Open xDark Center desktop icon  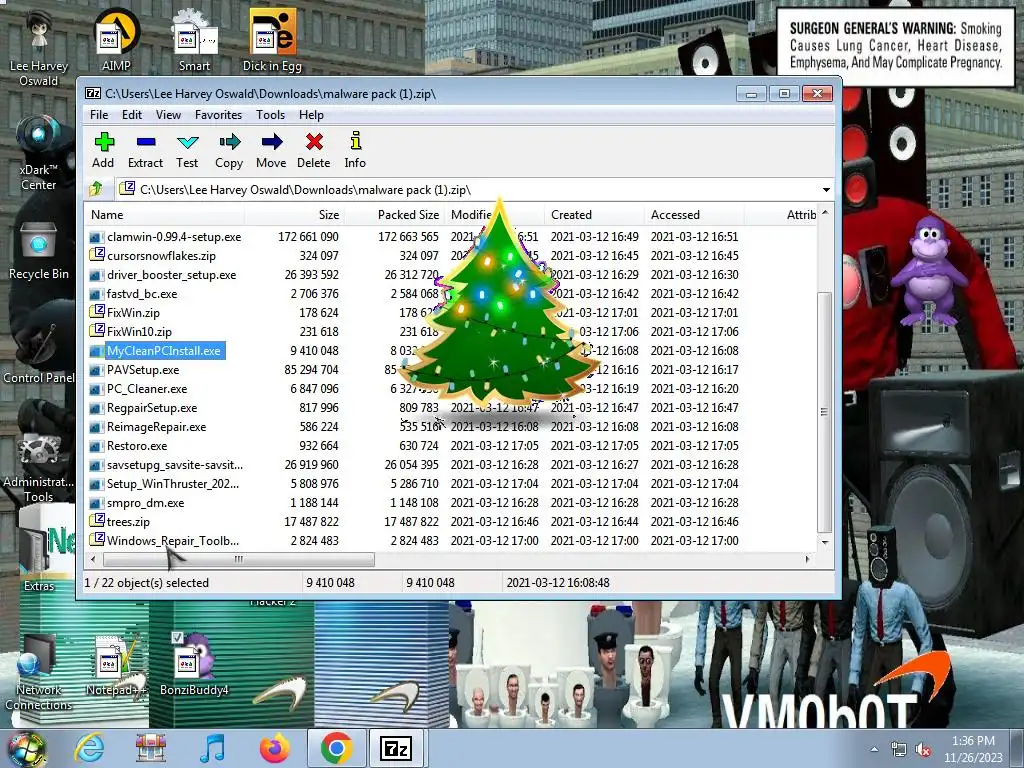[x=39, y=153]
